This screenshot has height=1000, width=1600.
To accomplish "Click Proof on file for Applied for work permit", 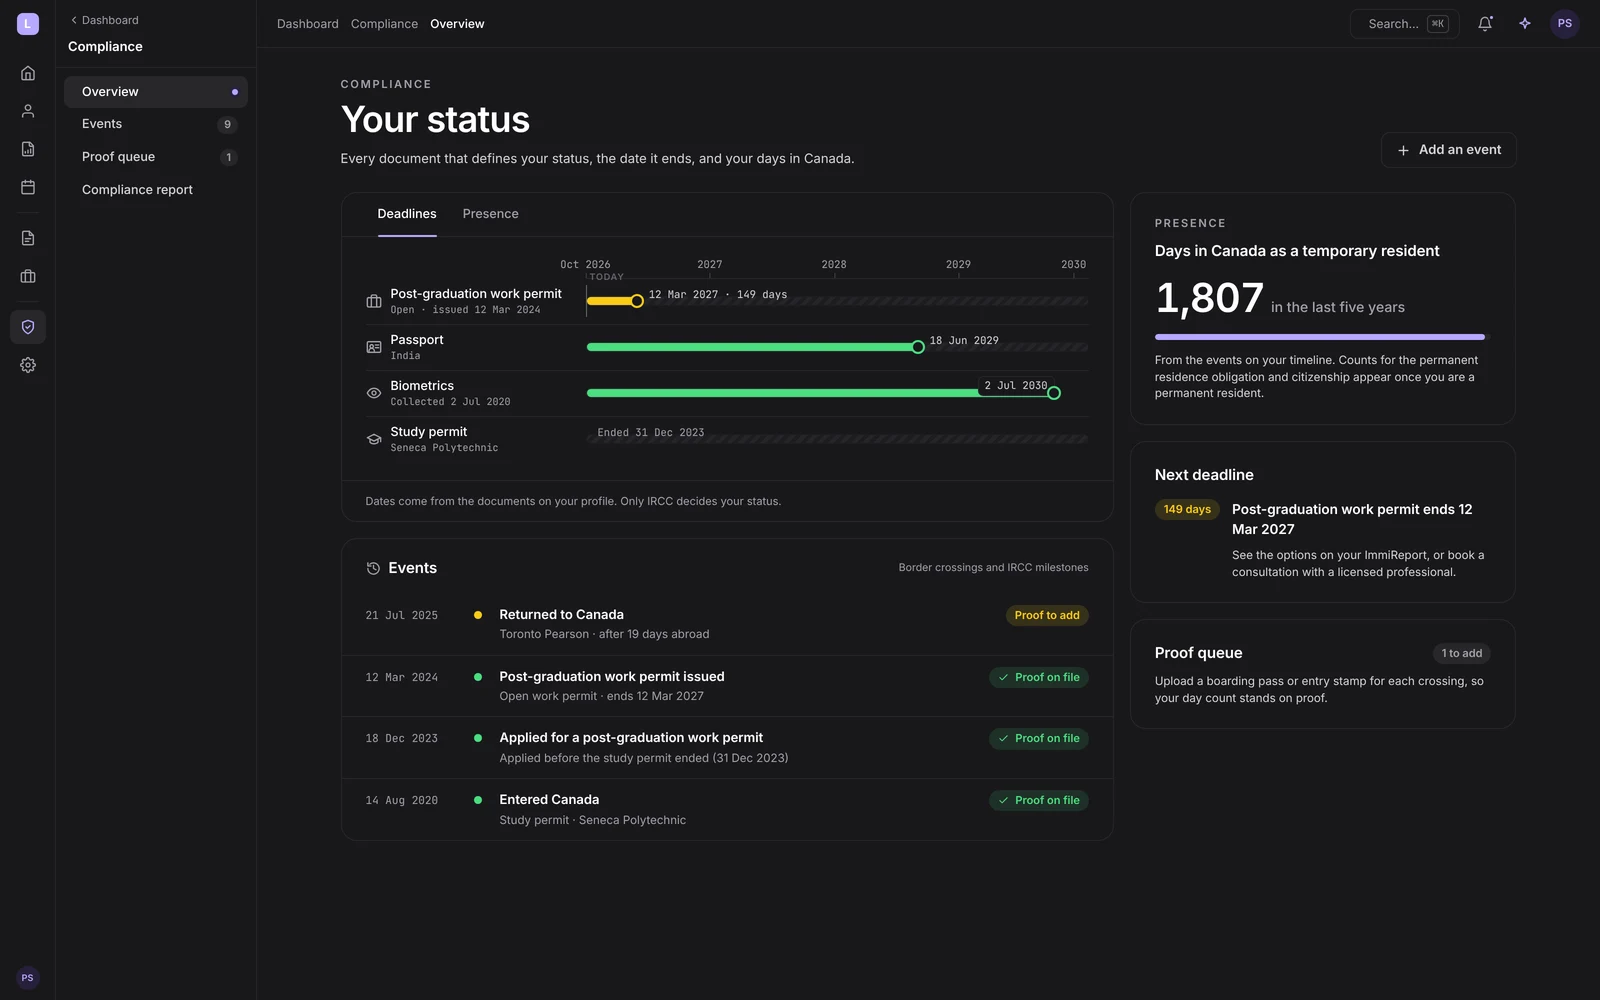I will pos(1039,738).
